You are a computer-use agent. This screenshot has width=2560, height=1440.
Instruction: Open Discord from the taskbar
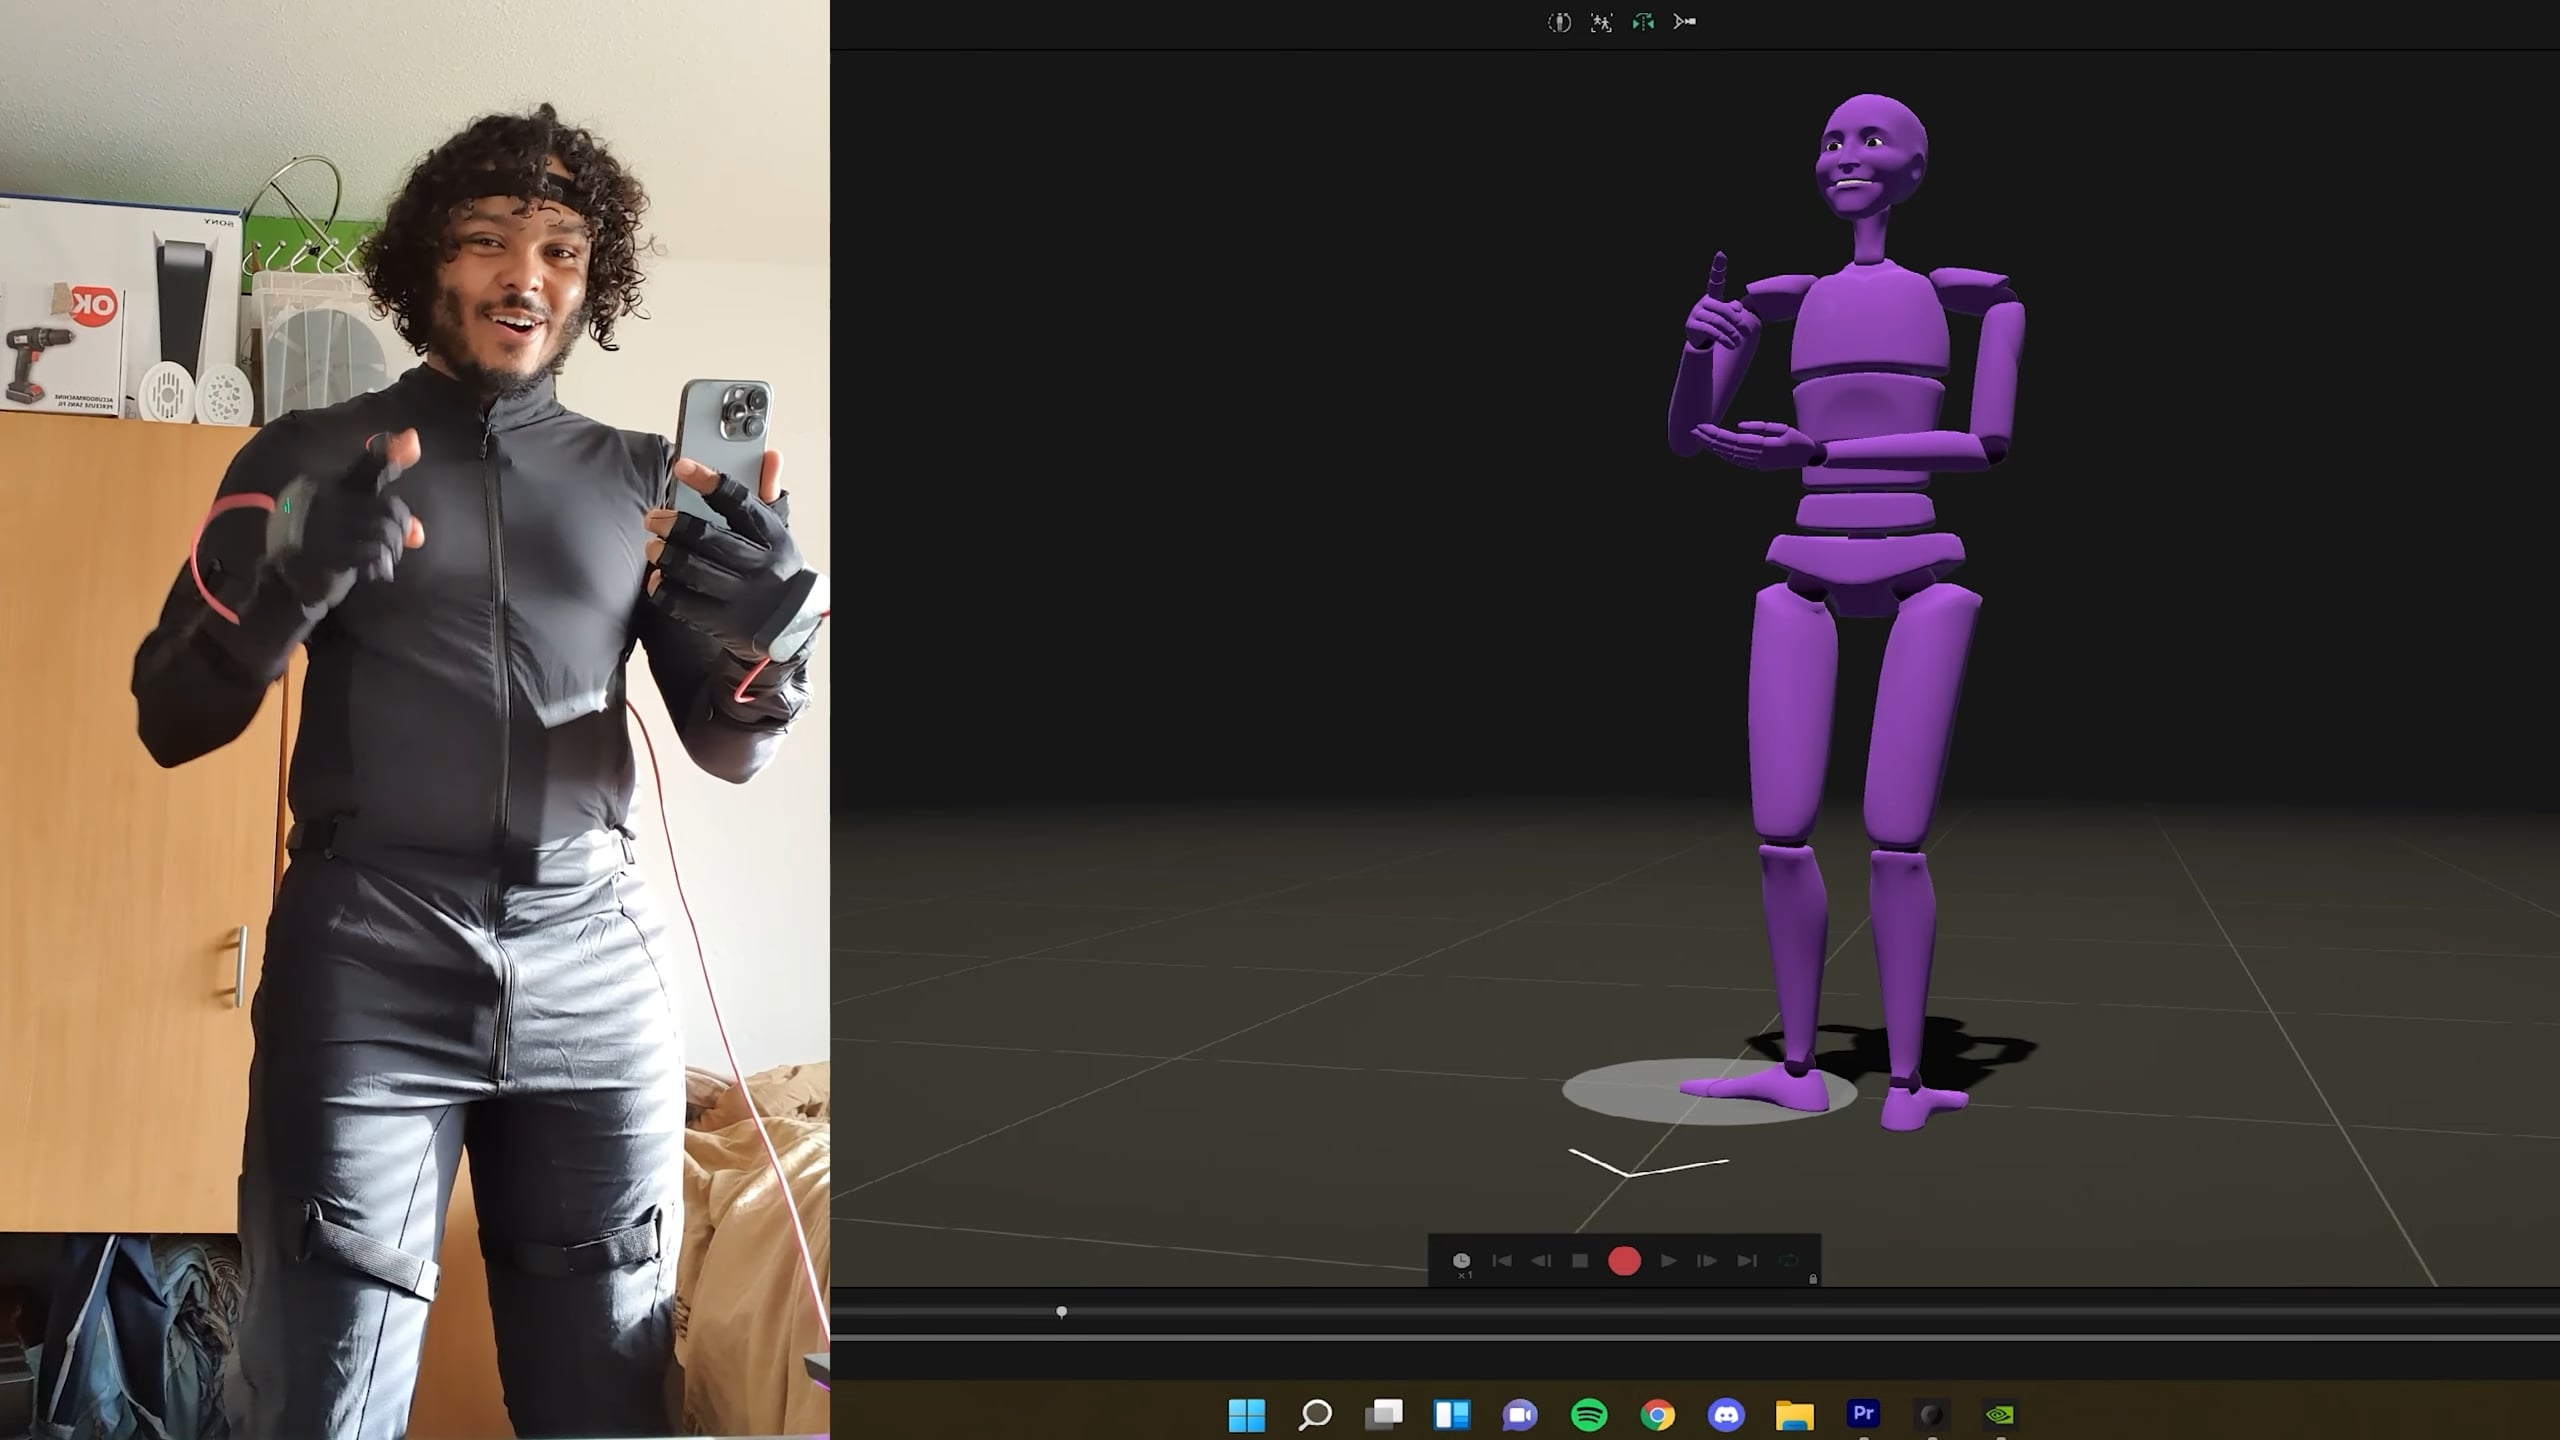coord(1726,1416)
